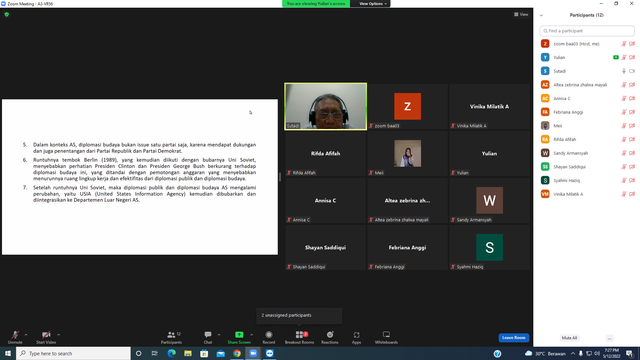
Task: Open the Windows notification center
Action: [x=630, y=353]
